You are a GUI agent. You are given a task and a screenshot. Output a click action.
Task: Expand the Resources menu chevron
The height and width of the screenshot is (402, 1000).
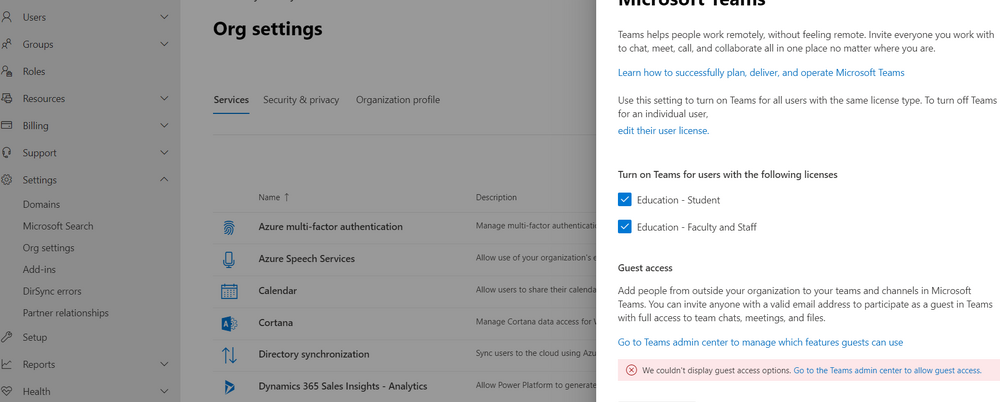point(164,98)
